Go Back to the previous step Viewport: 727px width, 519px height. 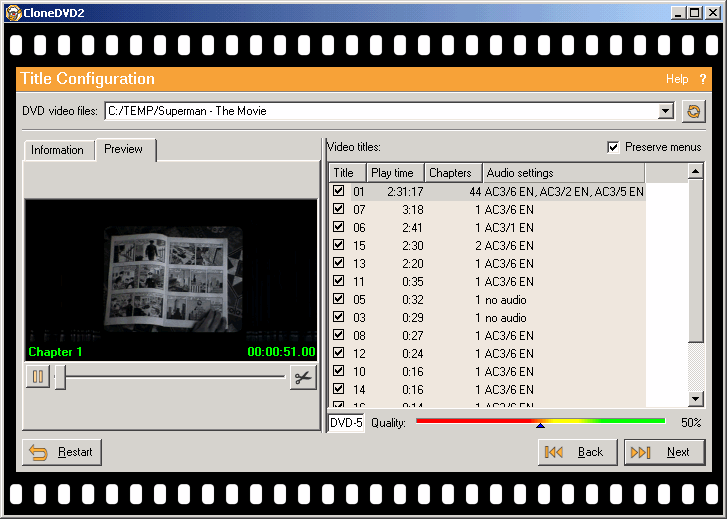578,452
